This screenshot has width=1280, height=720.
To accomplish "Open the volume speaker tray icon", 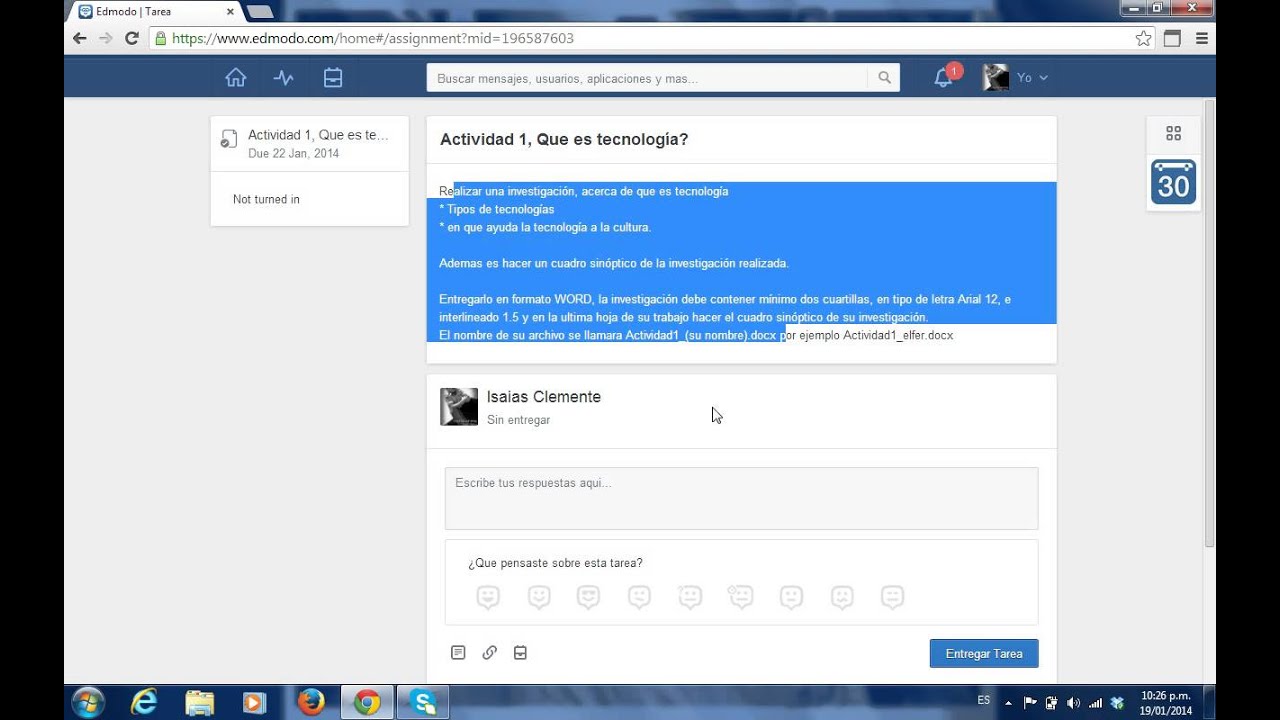I will [x=1073, y=703].
